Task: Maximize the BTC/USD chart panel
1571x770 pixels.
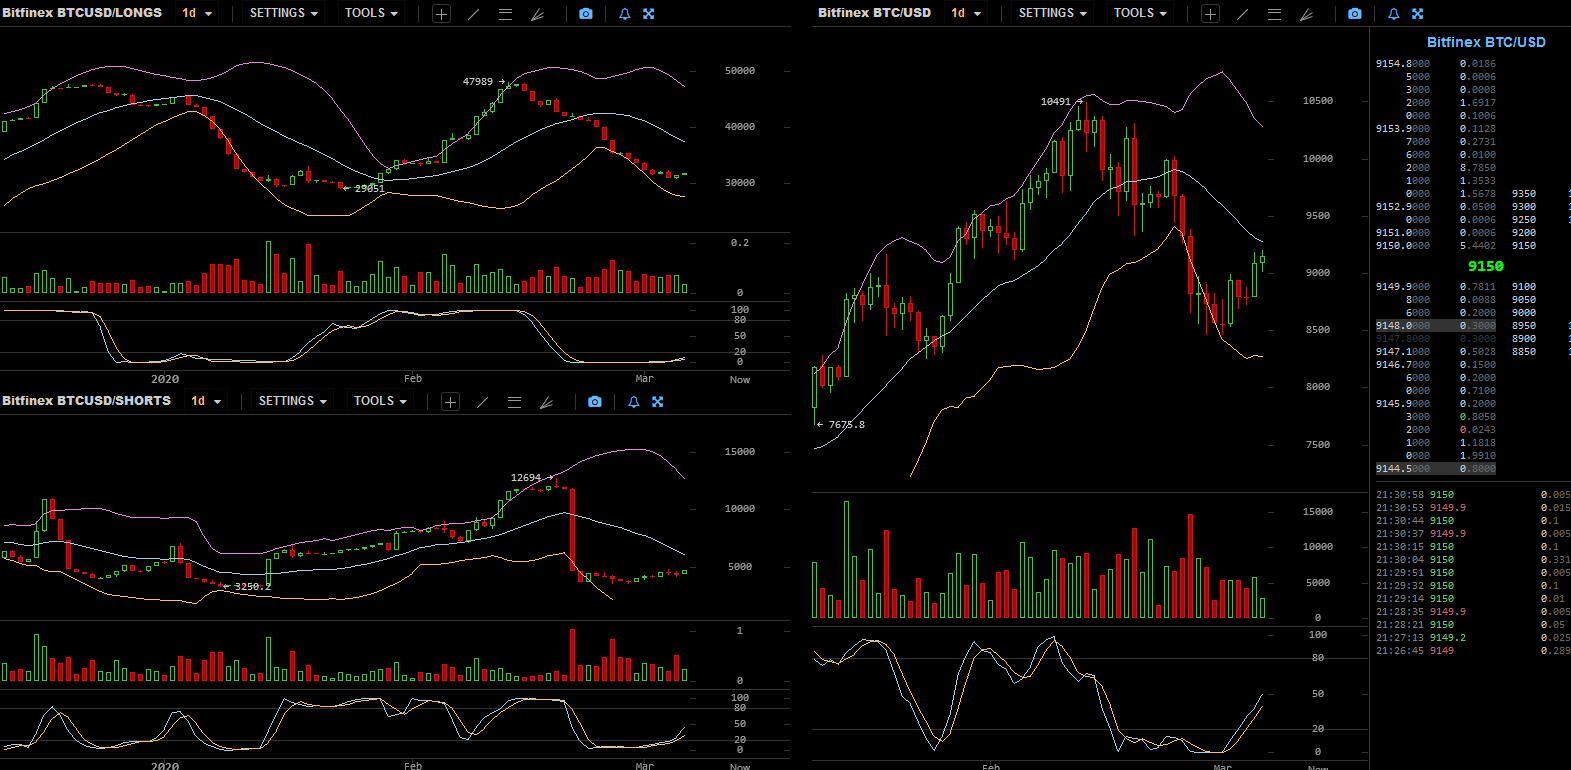Action: click(x=1418, y=14)
